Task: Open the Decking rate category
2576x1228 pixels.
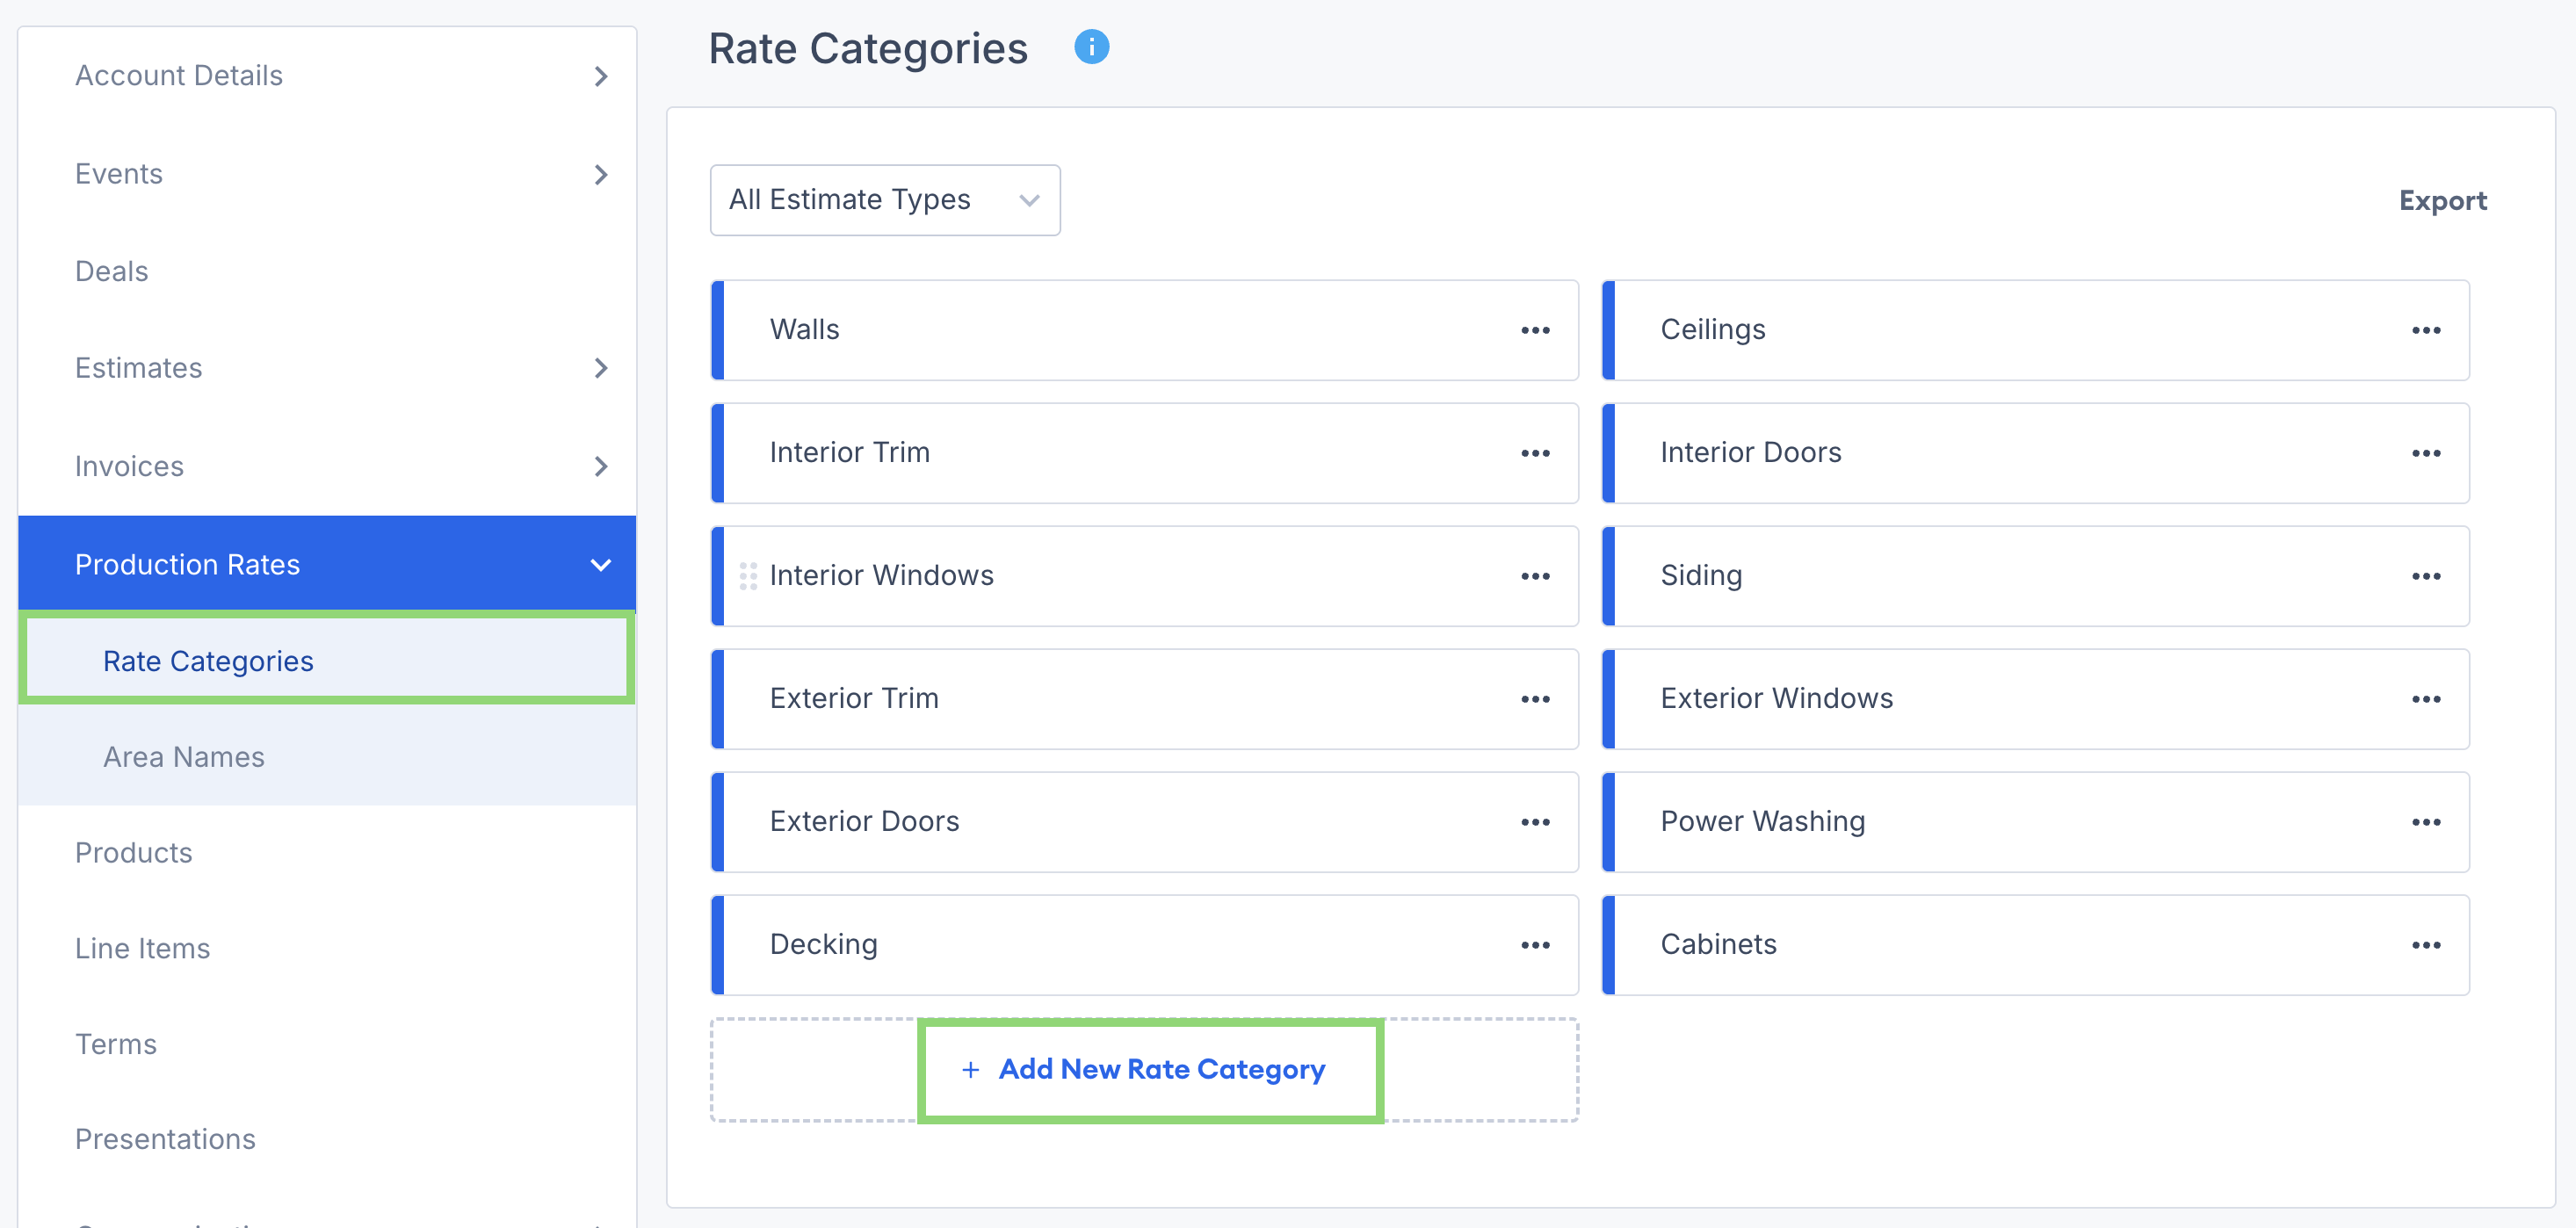Action: pyautogui.click(x=1144, y=945)
